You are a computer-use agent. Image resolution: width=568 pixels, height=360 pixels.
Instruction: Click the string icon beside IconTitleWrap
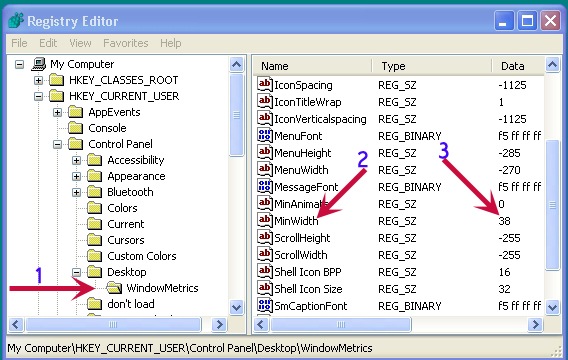pos(265,101)
